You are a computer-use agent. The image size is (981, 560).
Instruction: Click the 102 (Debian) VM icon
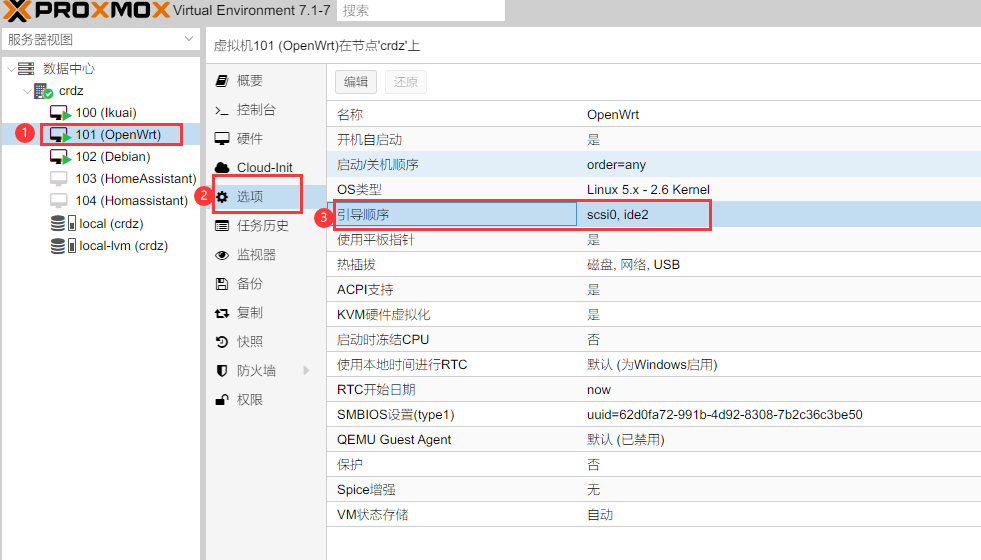[x=61, y=157]
